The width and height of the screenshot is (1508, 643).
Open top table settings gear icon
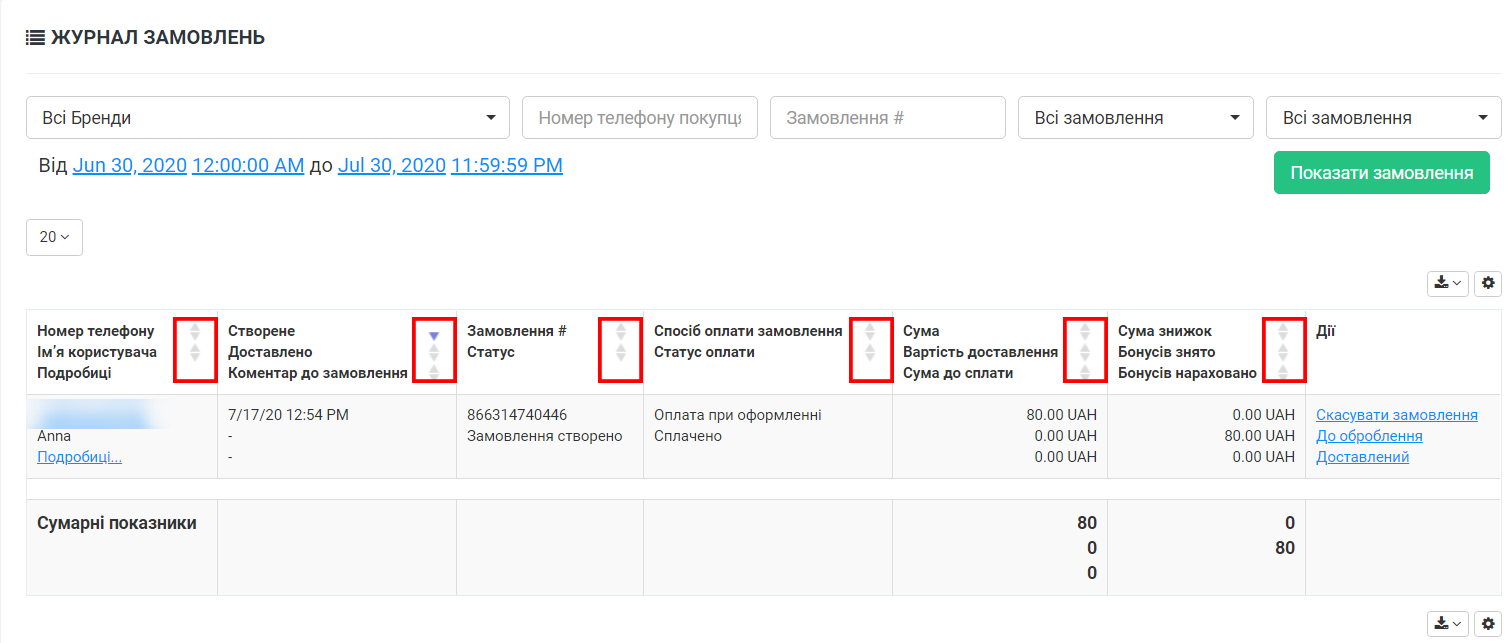click(x=1488, y=284)
